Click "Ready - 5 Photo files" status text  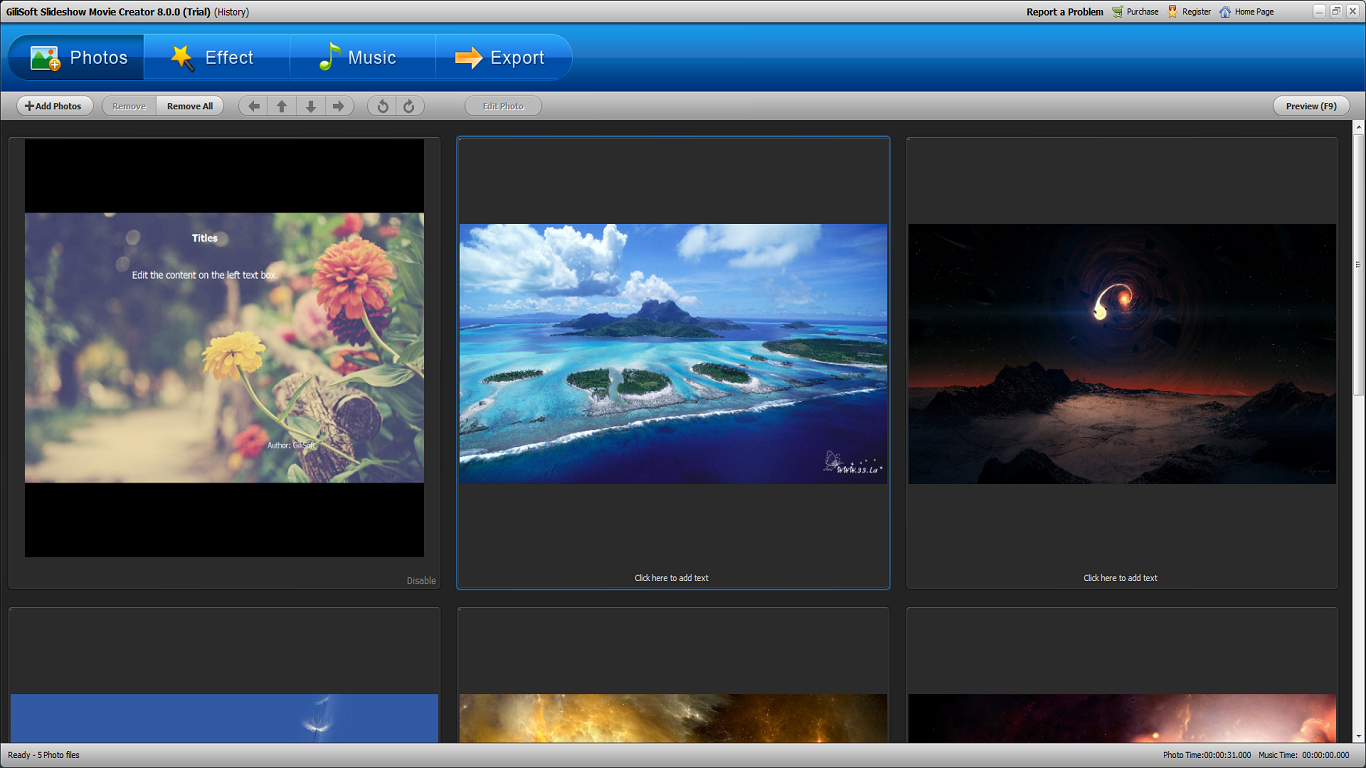coord(44,755)
